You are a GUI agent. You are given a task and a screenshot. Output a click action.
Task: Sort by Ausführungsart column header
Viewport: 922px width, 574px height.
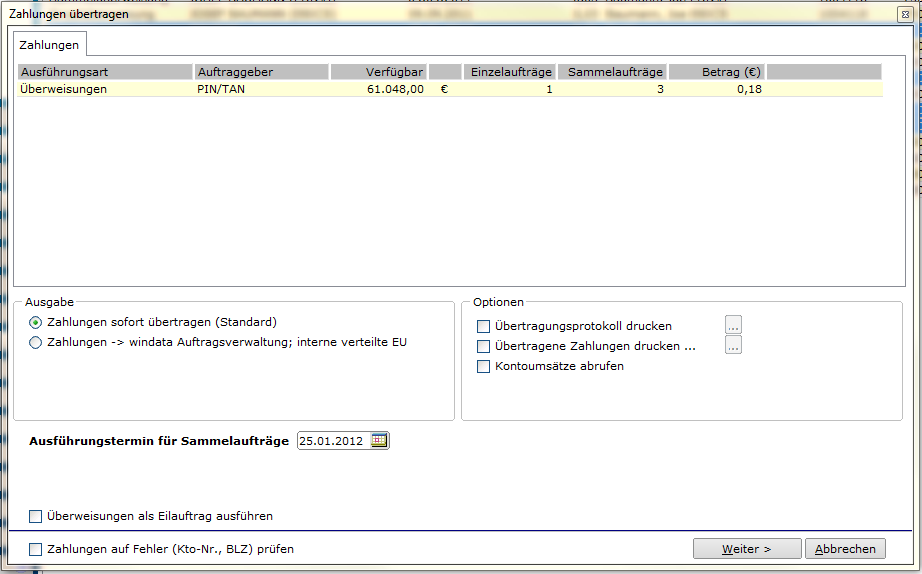(105, 72)
